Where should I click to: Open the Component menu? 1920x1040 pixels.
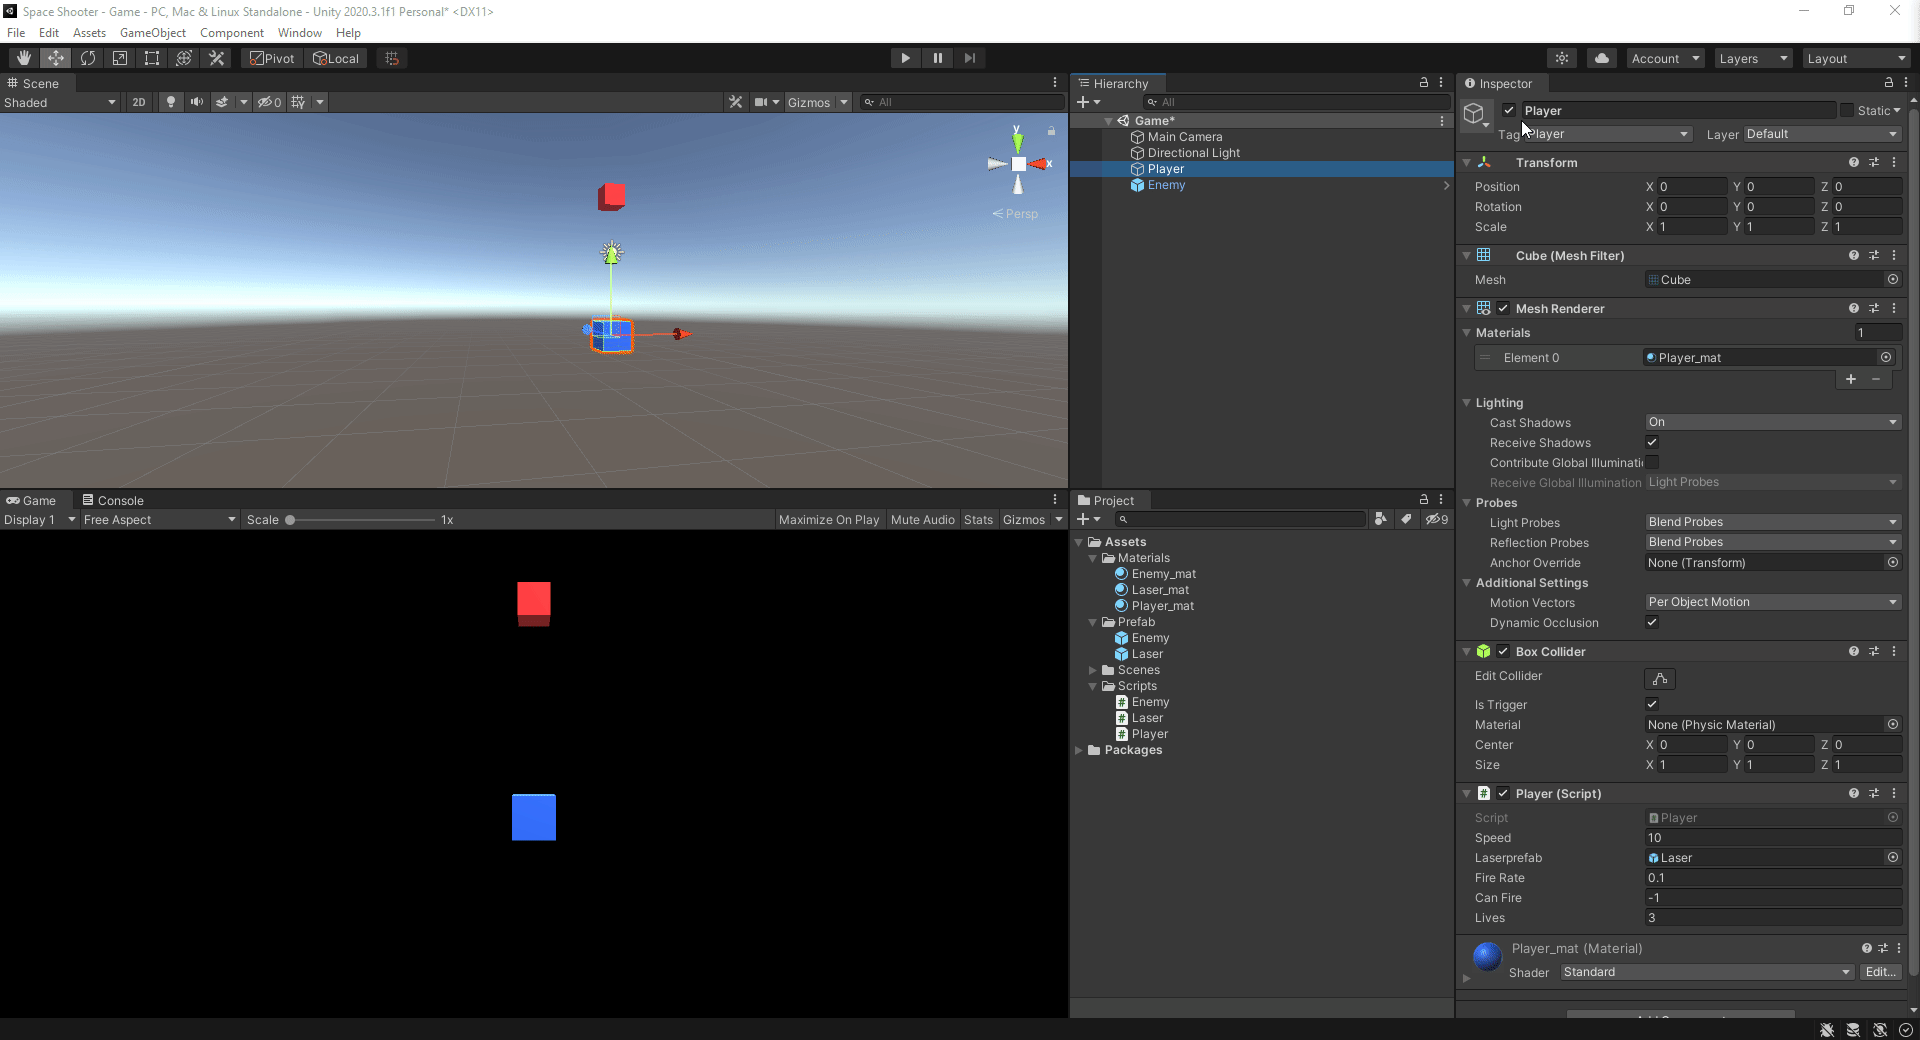(232, 33)
